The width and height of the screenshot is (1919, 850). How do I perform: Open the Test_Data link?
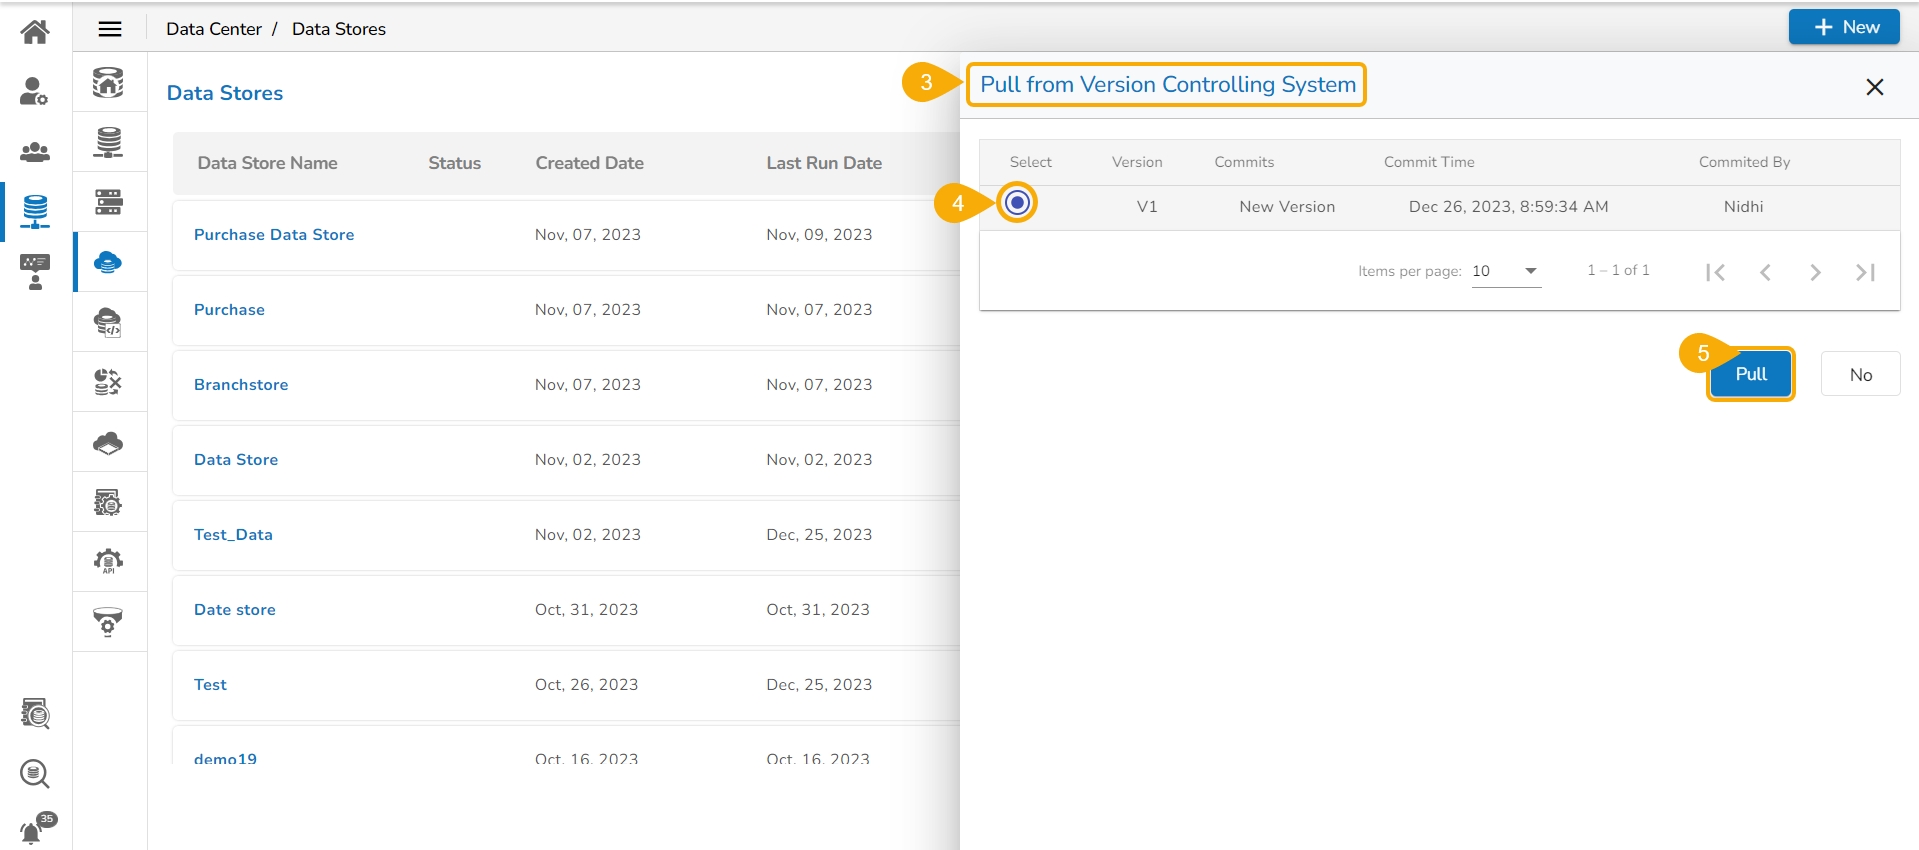(233, 535)
